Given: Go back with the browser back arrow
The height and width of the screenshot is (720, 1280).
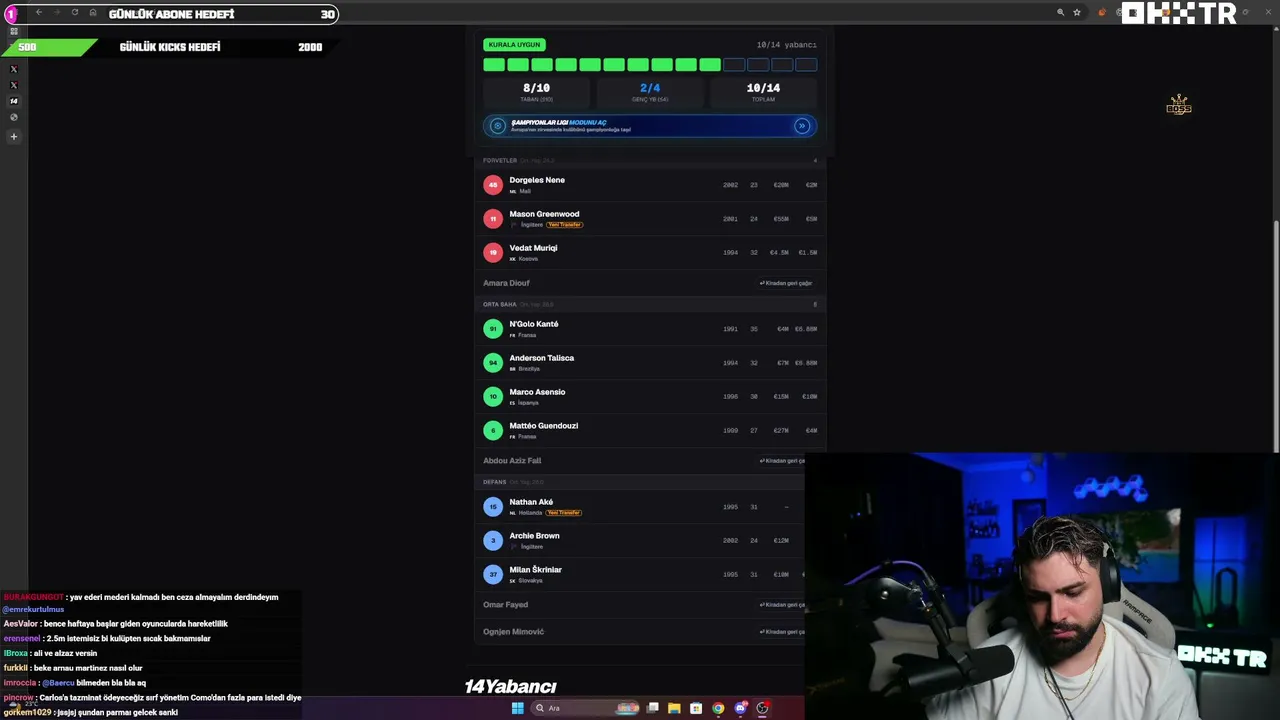Looking at the screenshot, I should pos(38,12).
